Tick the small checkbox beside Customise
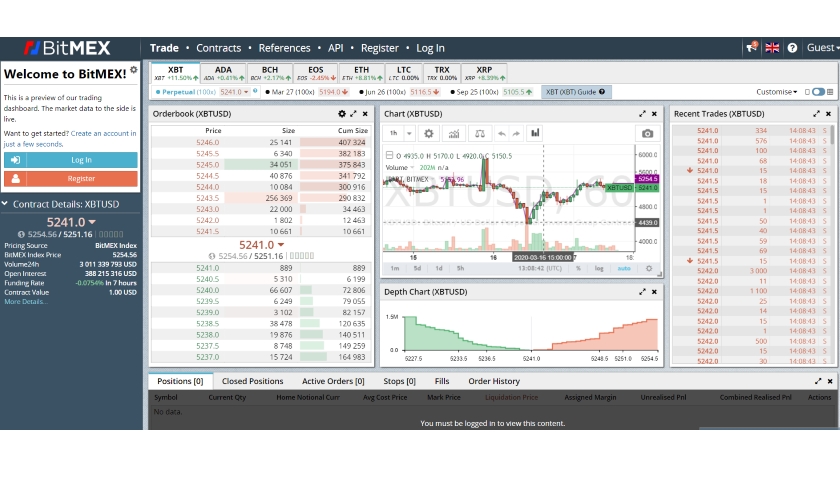The width and height of the screenshot is (840, 480). [x=807, y=92]
